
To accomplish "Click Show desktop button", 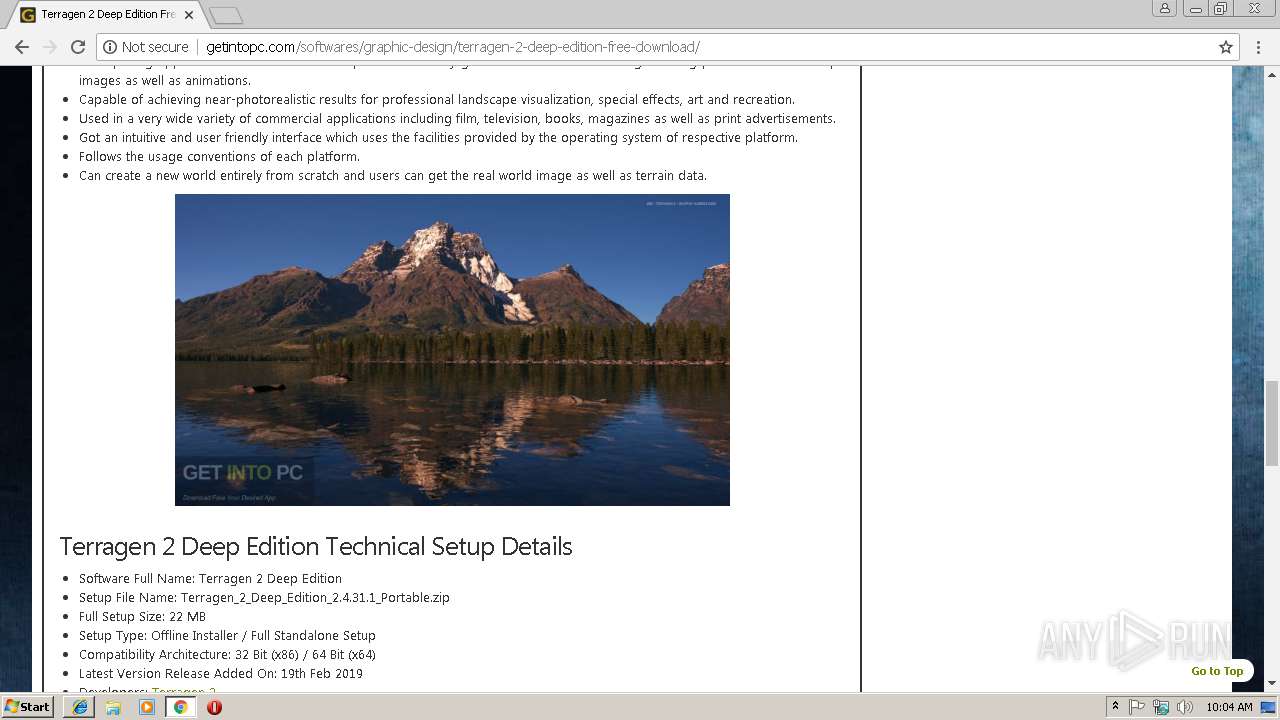I will [1269, 707].
